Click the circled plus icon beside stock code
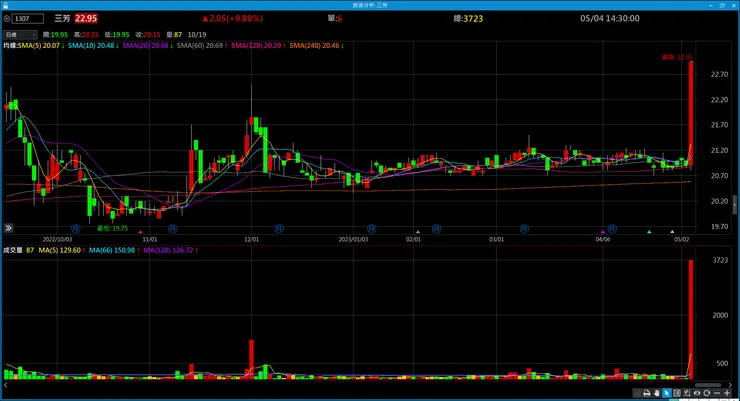The image size is (740, 401). 7,19
